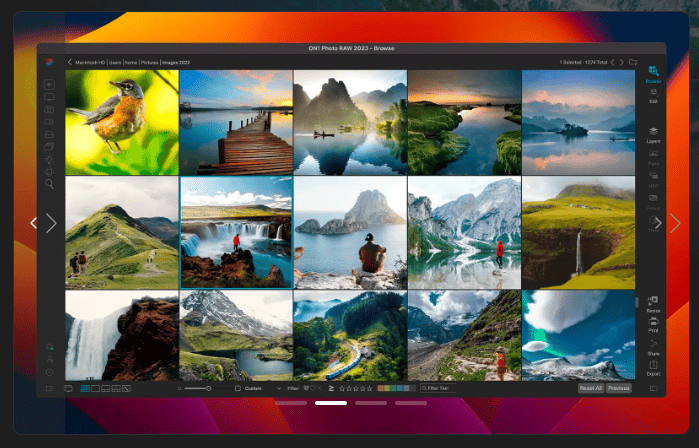Go to previous image with top-right left chevron

[x=613, y=62]
